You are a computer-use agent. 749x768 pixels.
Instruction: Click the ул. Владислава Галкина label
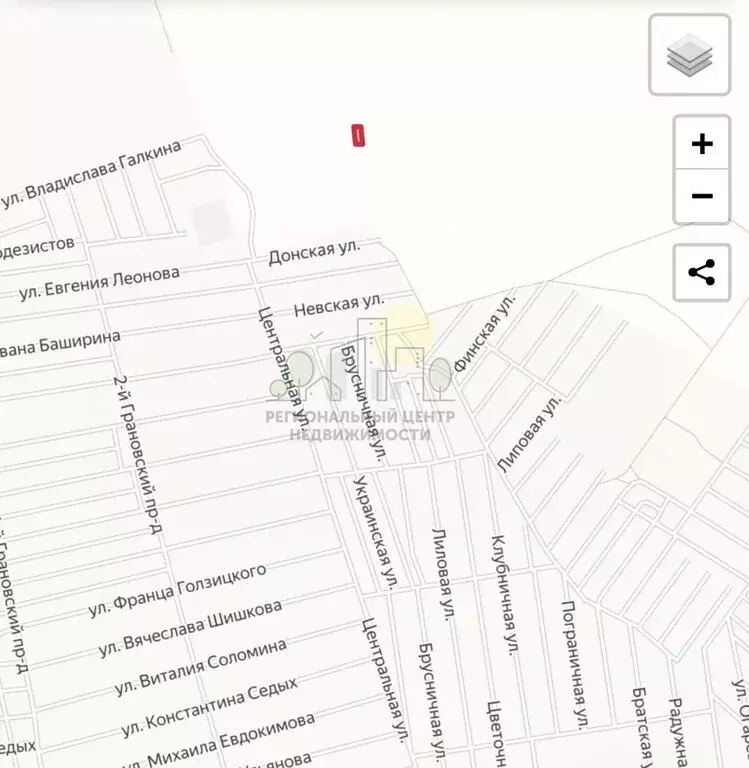pos(92,174)
